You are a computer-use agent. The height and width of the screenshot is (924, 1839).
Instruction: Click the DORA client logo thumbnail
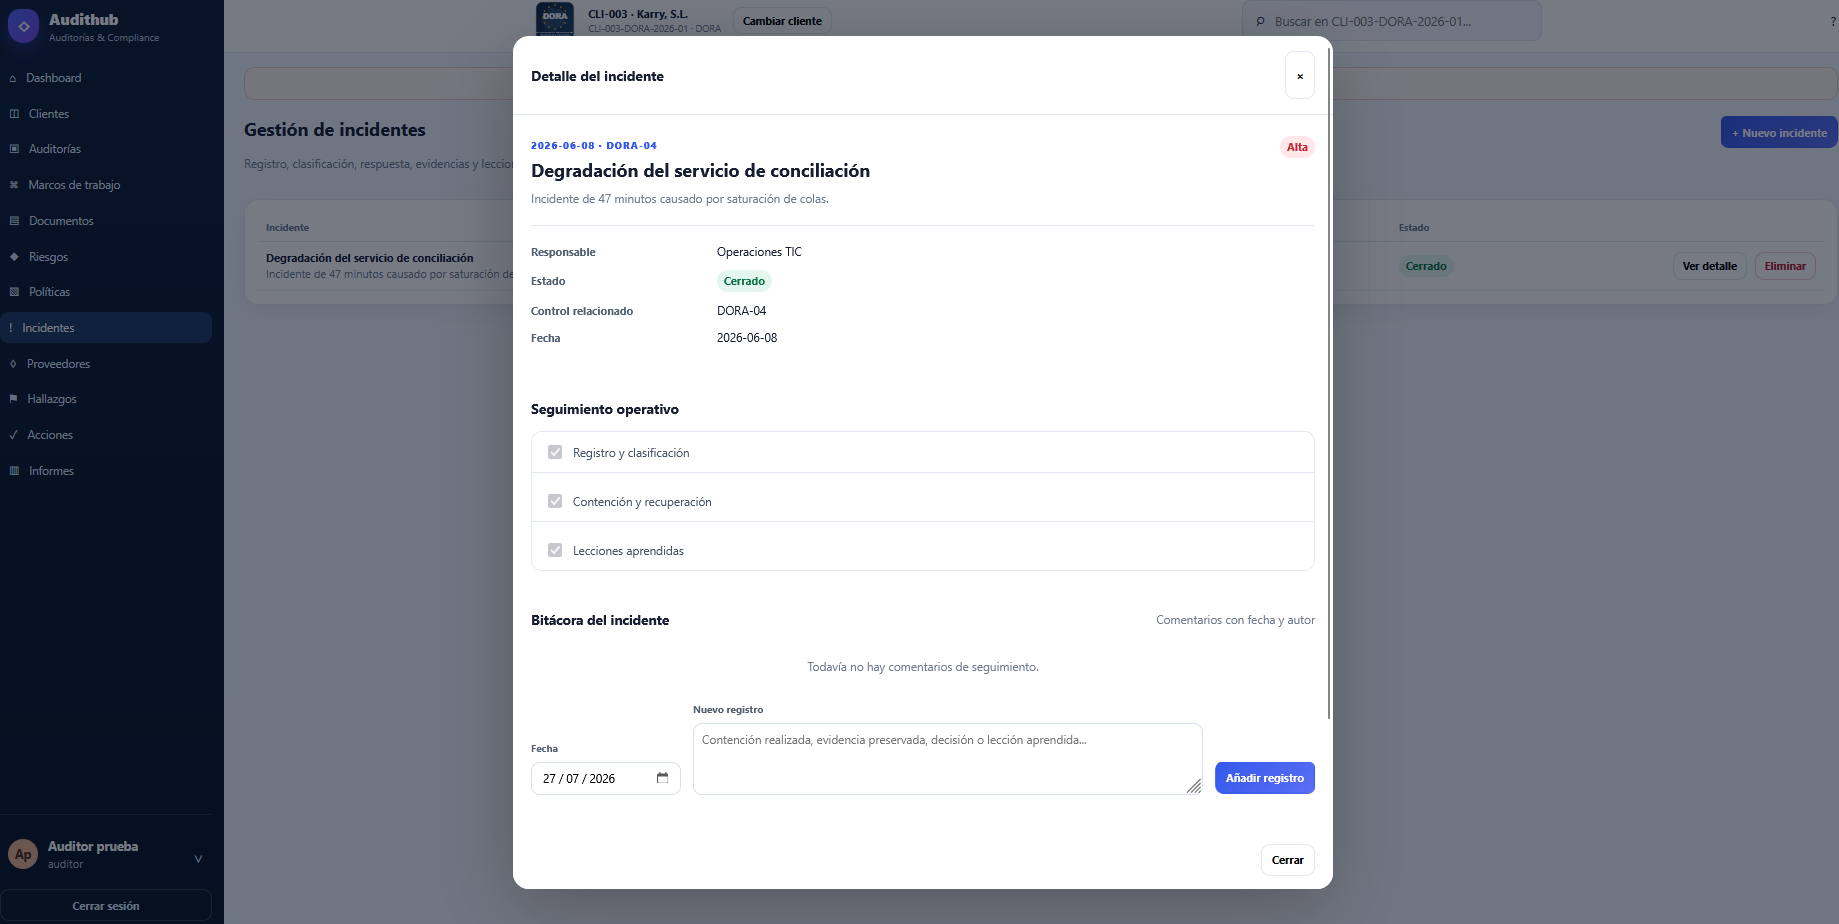pyautogui.click(x=555, y=19)
